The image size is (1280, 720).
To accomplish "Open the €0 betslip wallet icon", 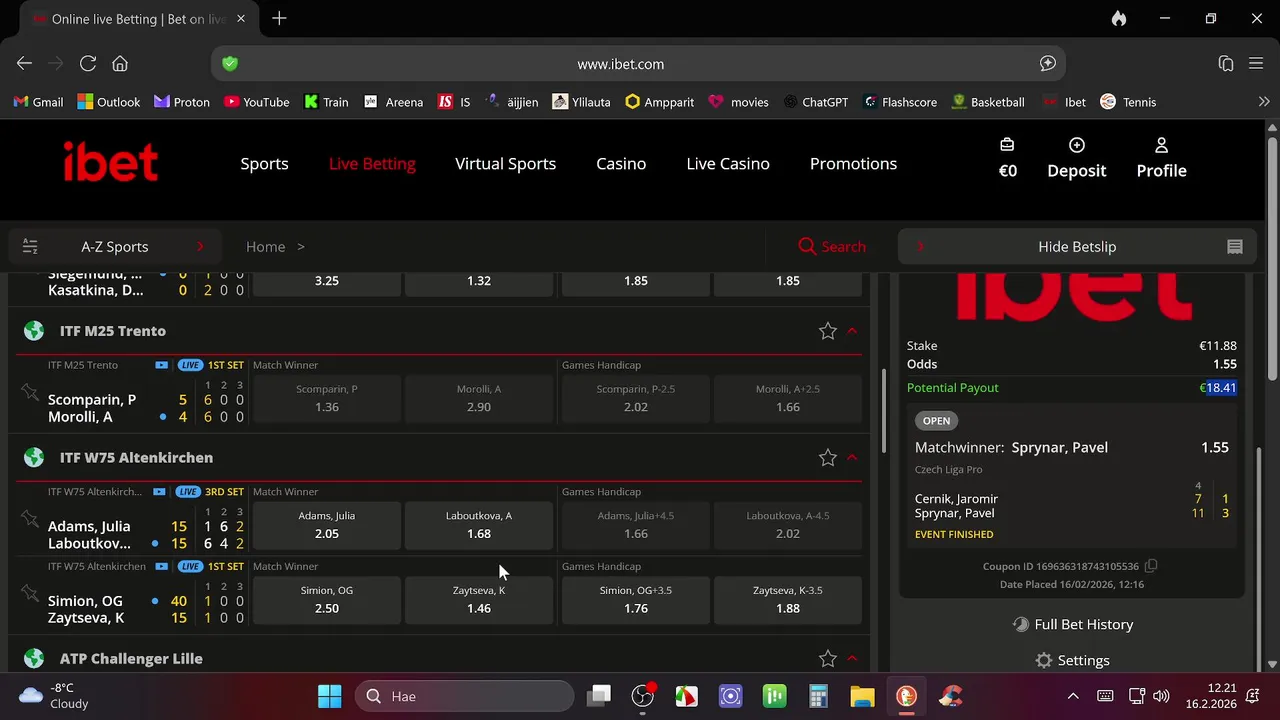I will pos(1007,145).
